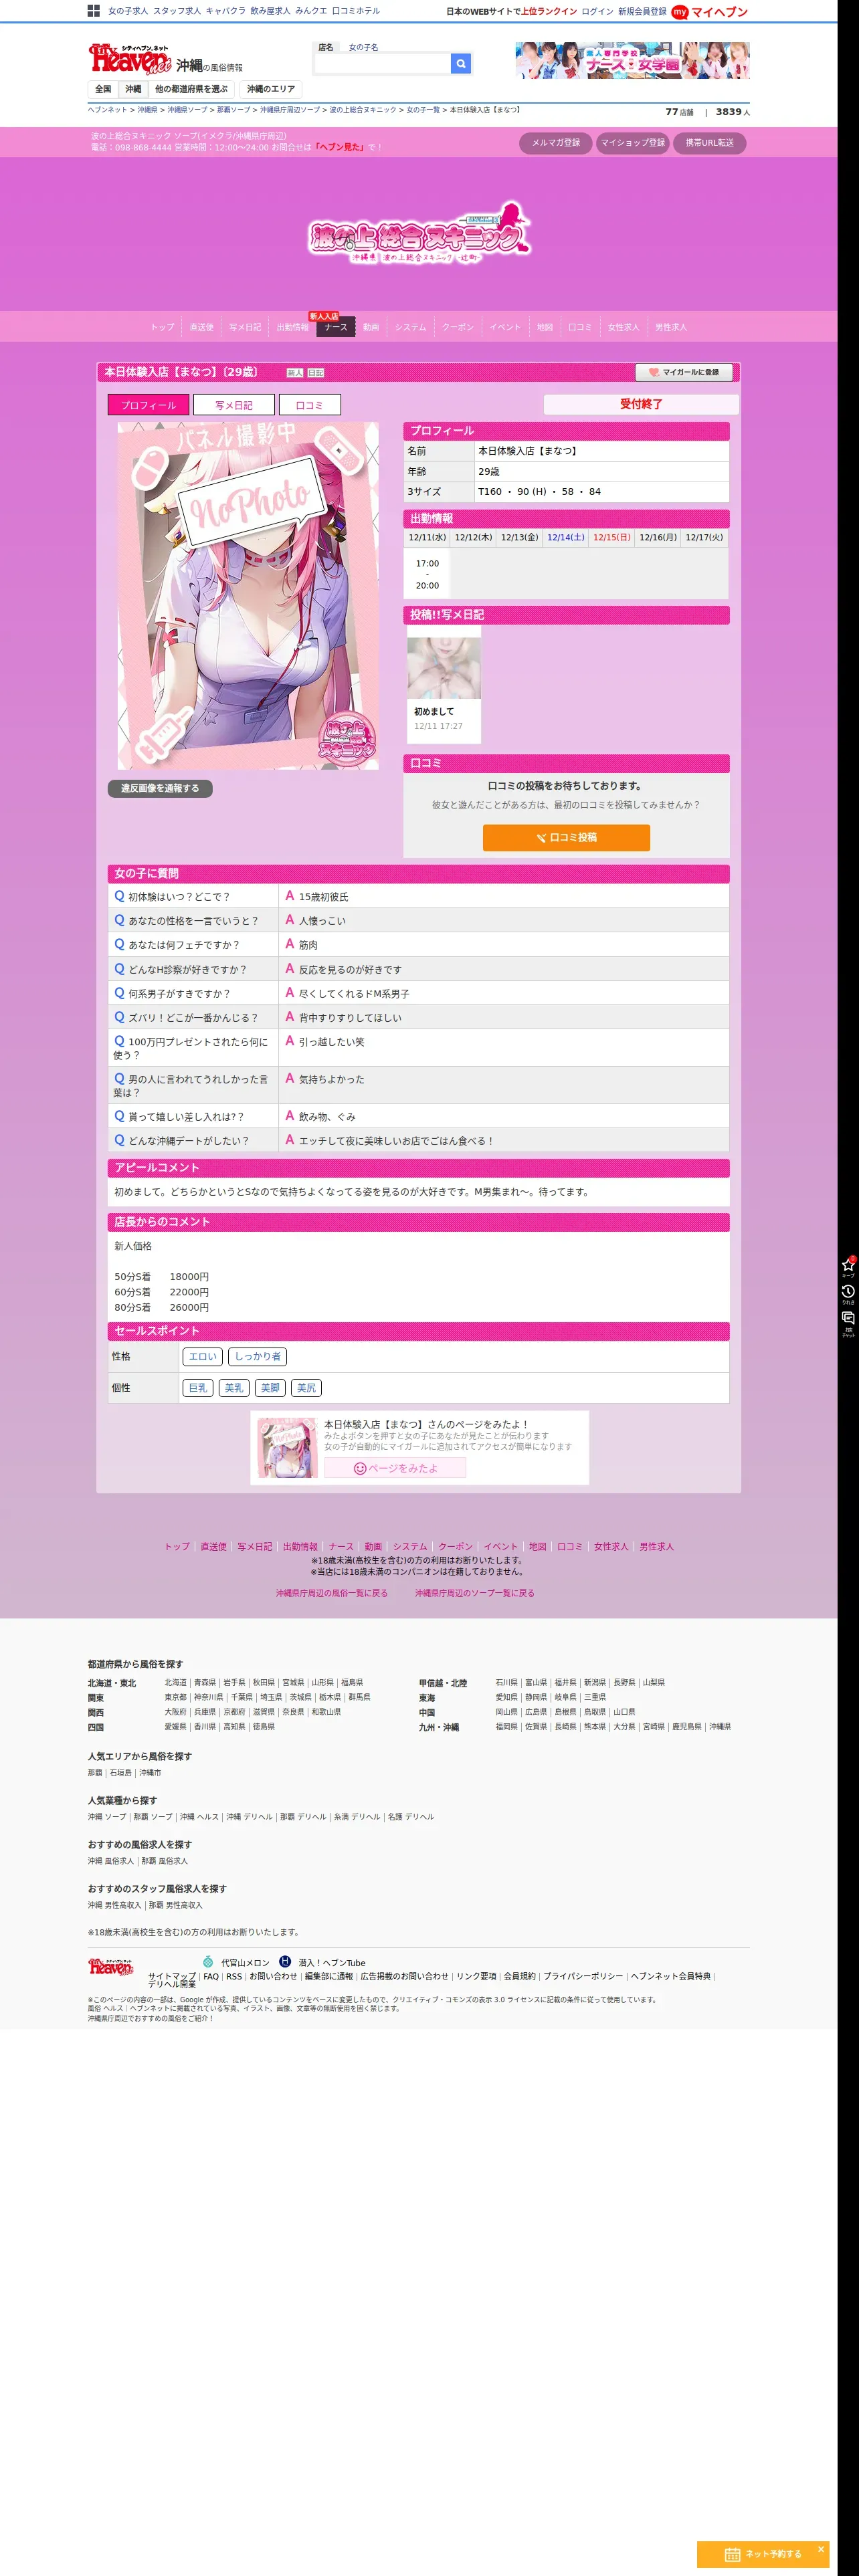The height and width of the screenshot is (2576, 859).
Task: Click the マイガールに登録 button
Action: (685, 372)
